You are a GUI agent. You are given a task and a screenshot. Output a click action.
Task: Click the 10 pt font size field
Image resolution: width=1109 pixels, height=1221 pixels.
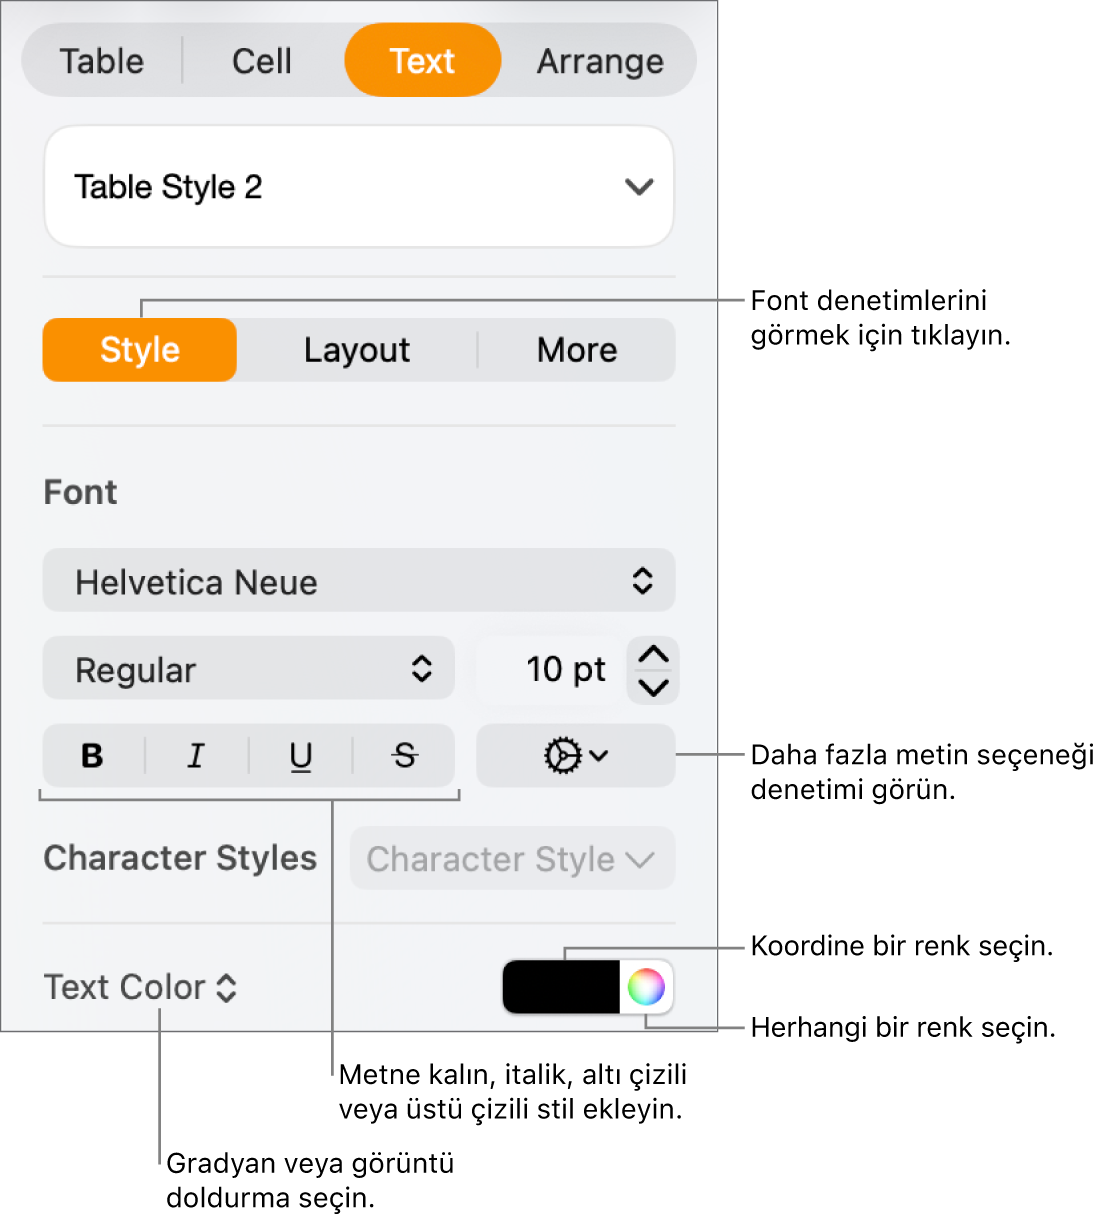(550, 669)
